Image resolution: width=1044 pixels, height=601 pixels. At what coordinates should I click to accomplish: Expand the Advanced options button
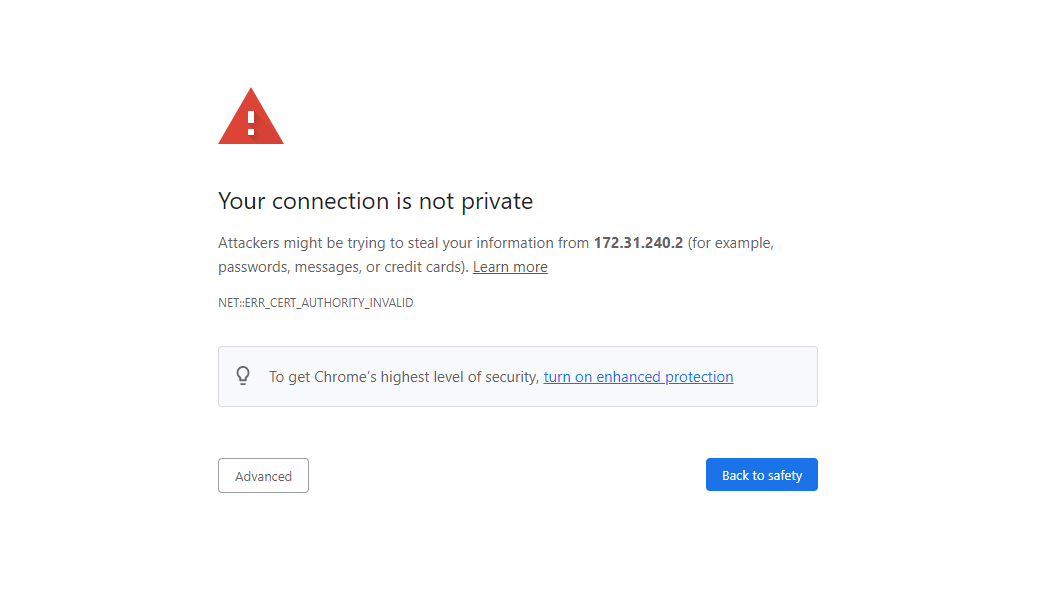click(263, 476)
